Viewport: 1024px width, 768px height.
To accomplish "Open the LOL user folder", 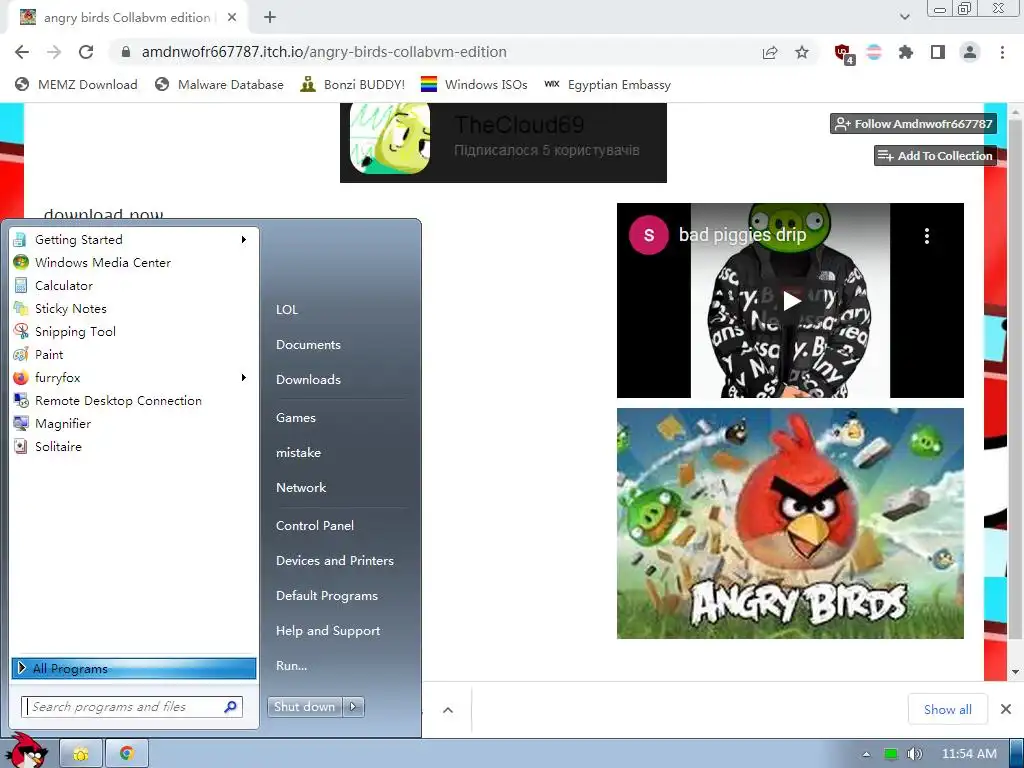I will click(287, 310).
